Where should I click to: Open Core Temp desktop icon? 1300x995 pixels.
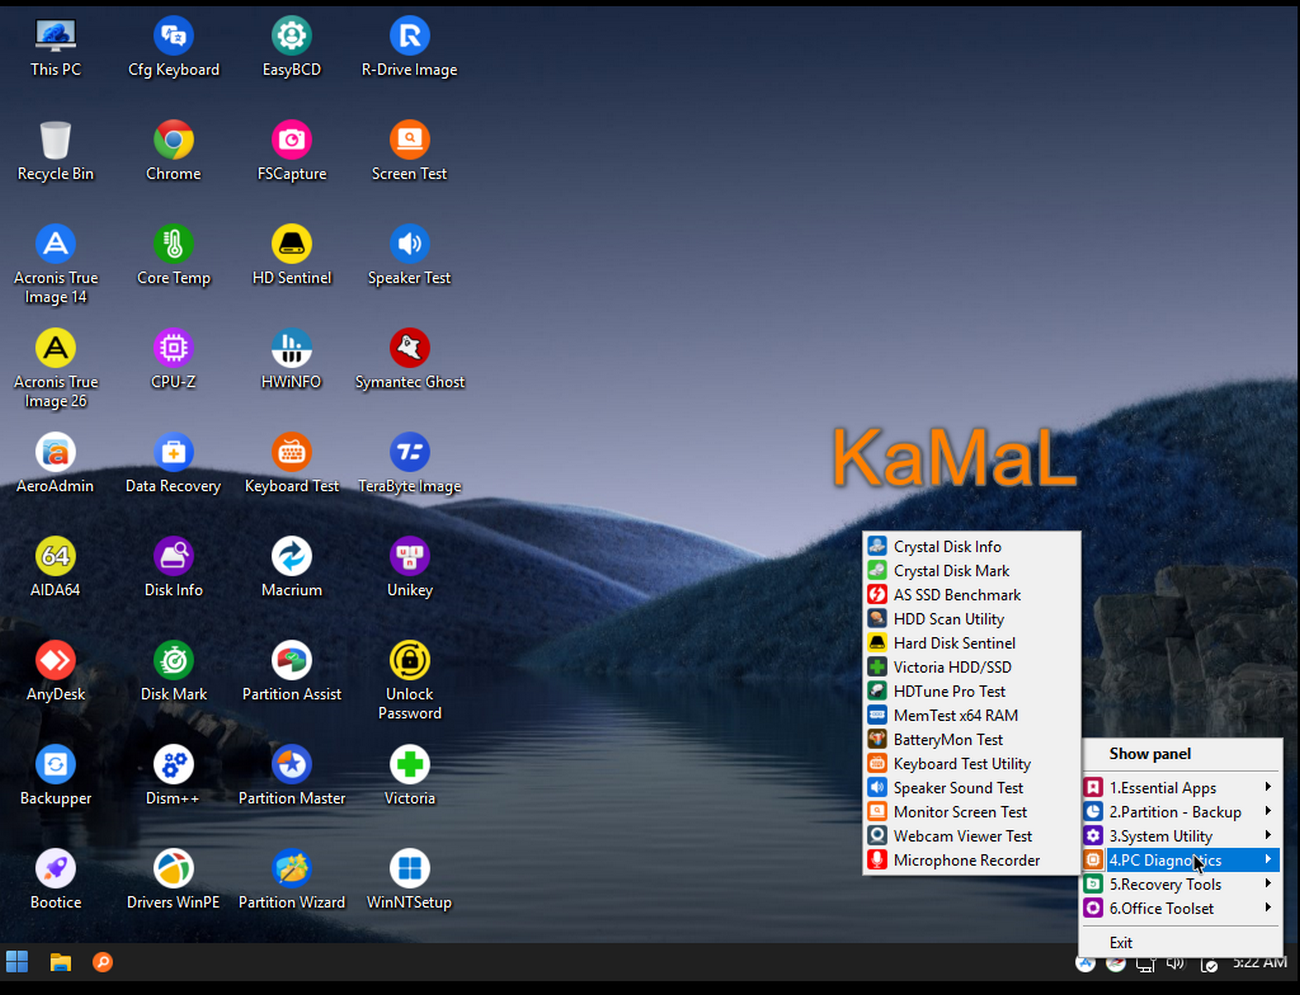pos(173,257)
